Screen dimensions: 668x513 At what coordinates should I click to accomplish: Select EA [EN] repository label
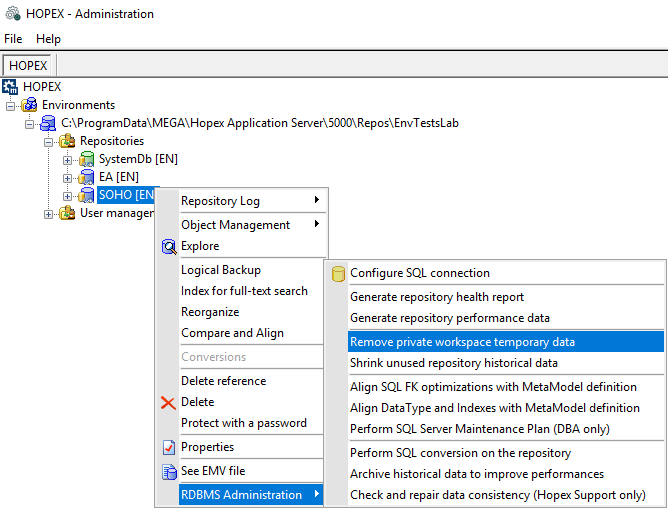click(119, 177)
